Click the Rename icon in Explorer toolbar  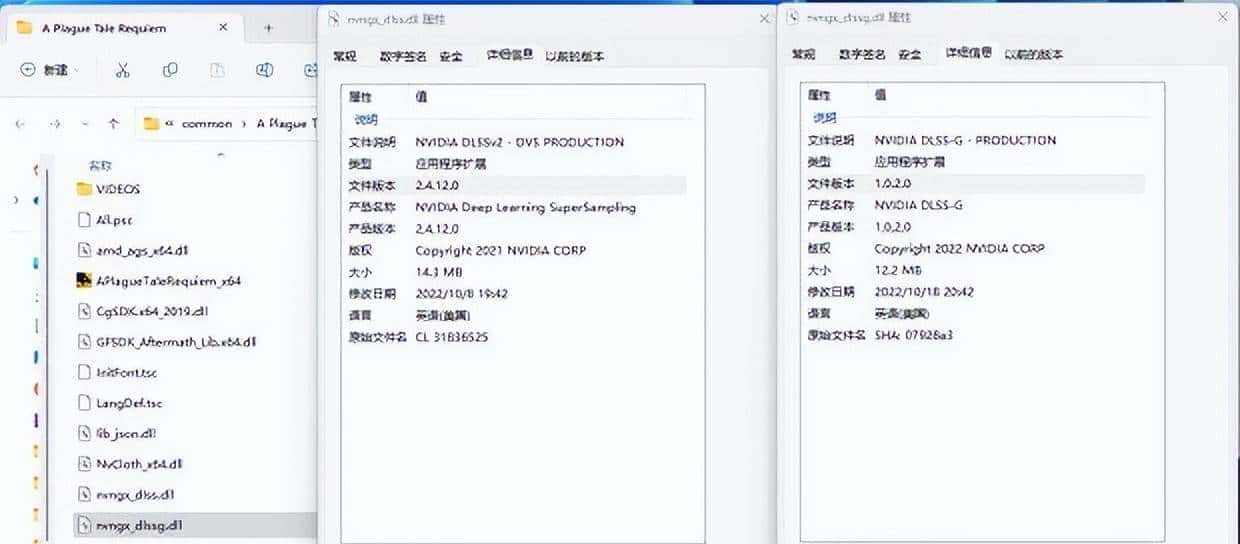[x=265, y=70]
